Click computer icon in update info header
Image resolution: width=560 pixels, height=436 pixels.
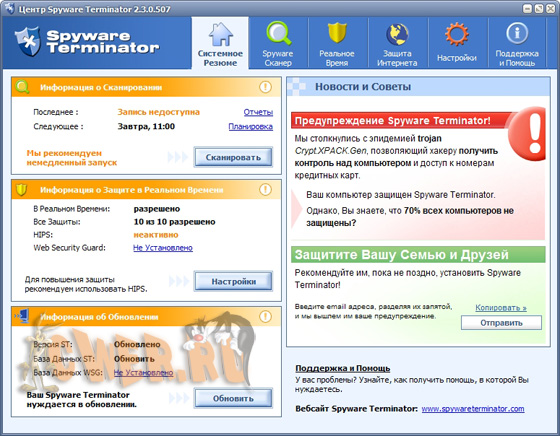click(x=22, y=316)
